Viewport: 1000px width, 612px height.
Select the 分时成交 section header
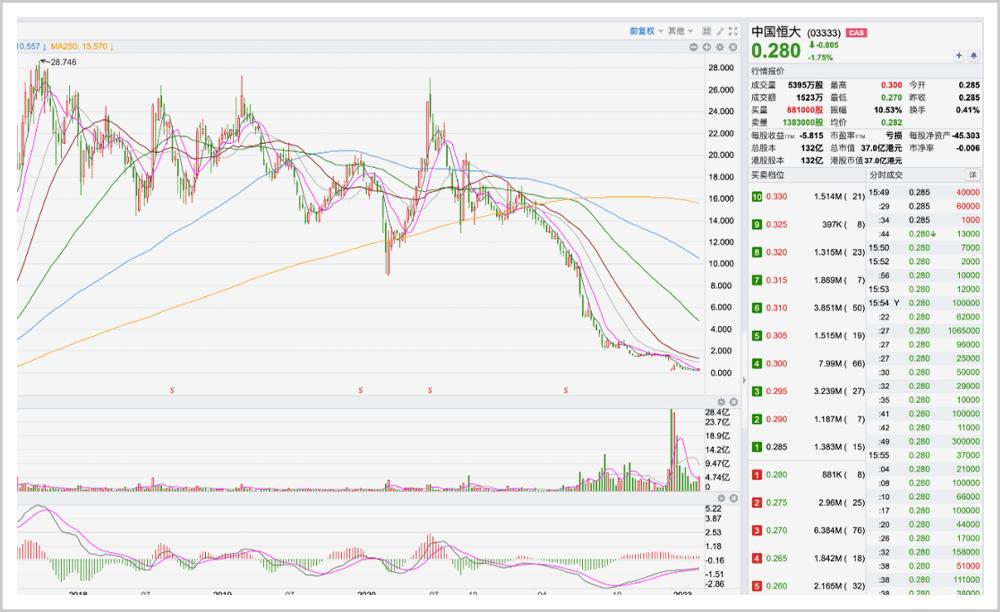point(886,175)
